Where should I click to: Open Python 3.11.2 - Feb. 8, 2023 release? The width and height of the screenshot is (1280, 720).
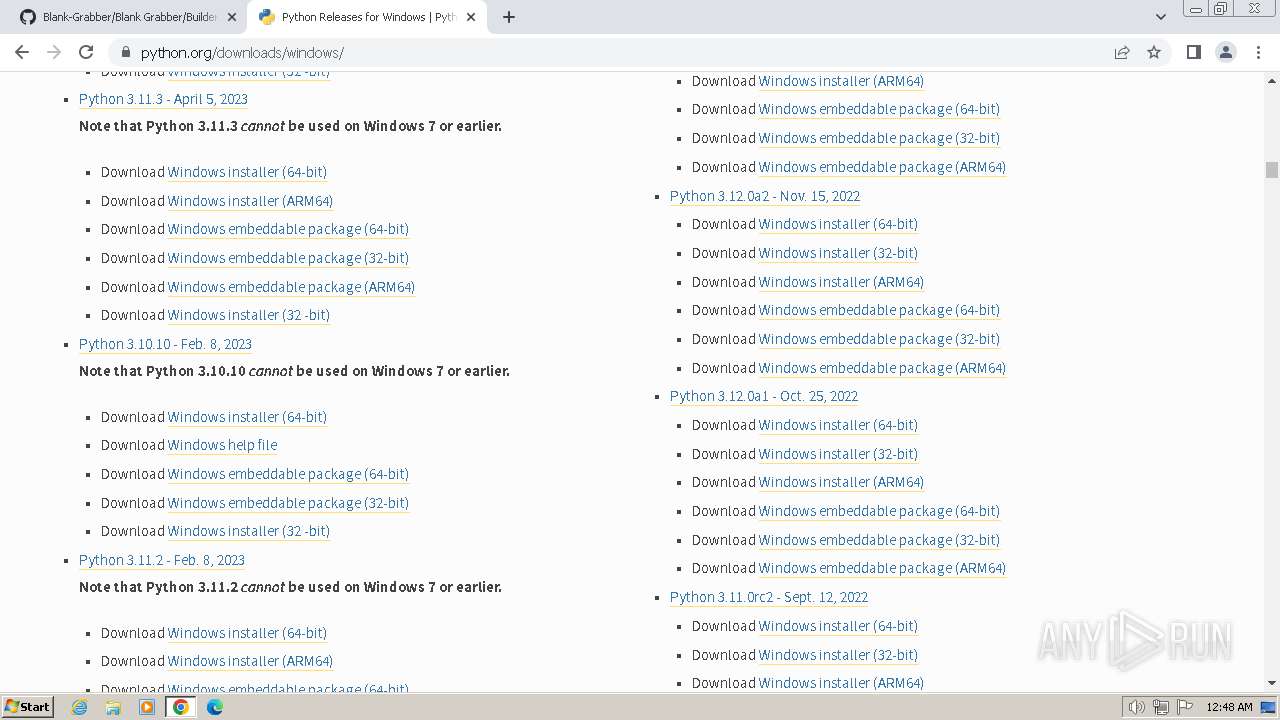click(162, 560)
